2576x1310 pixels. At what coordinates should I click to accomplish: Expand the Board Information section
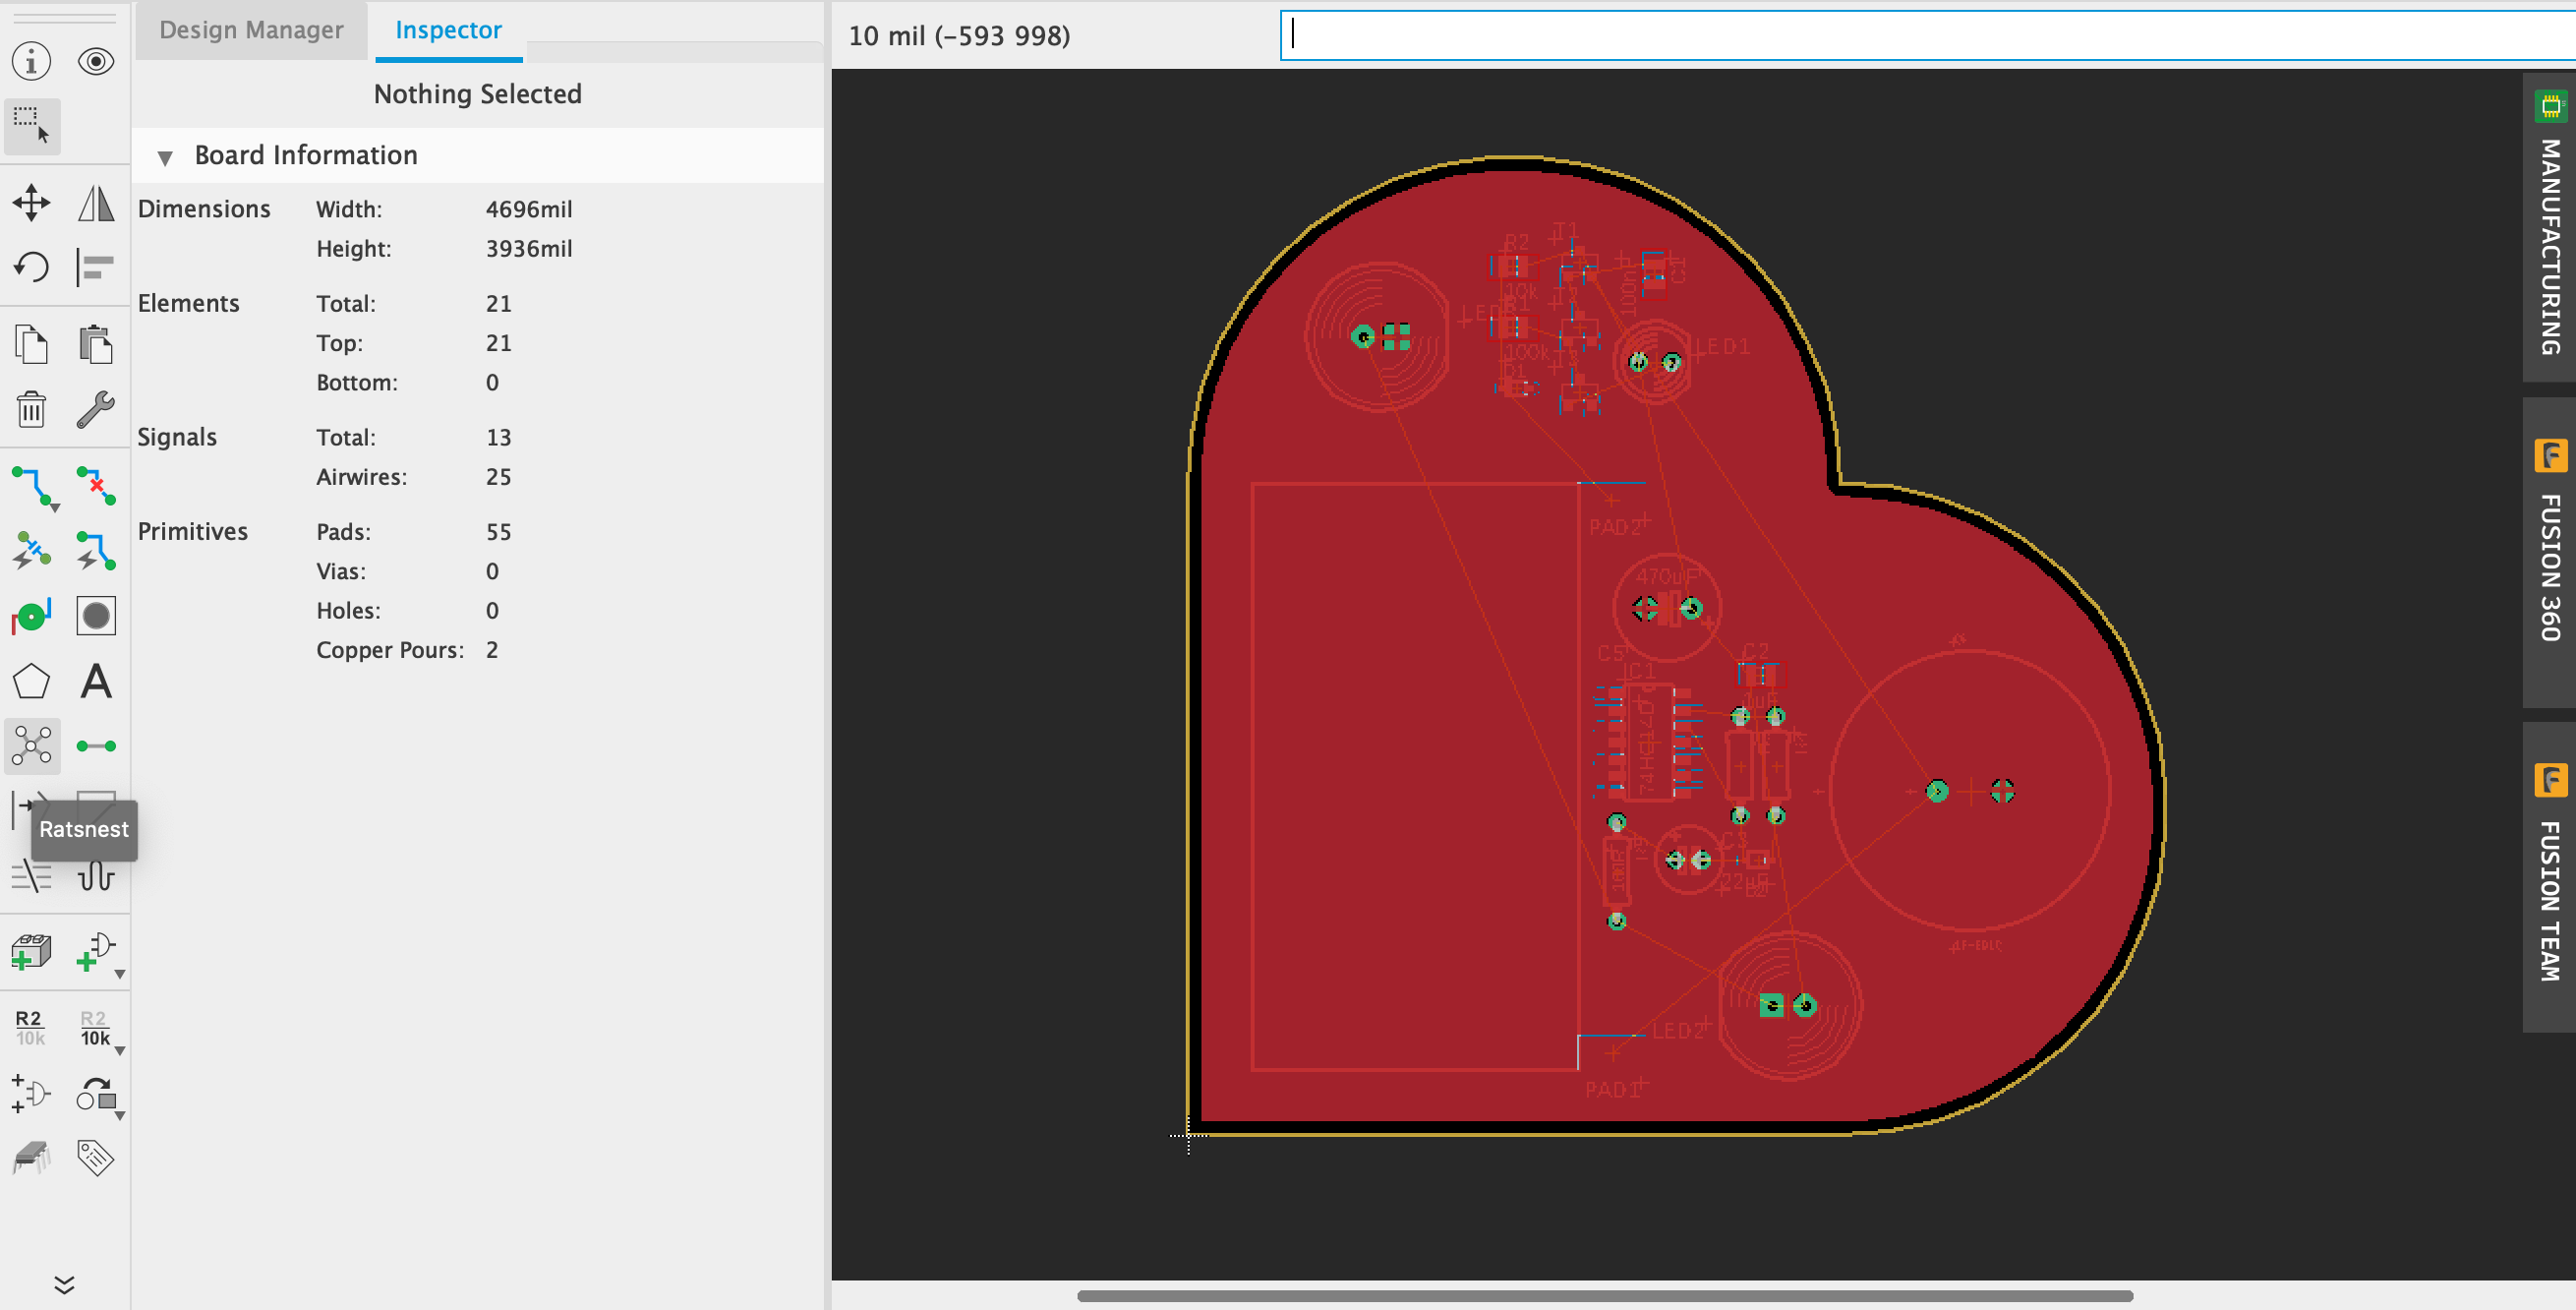pos(162,153)
